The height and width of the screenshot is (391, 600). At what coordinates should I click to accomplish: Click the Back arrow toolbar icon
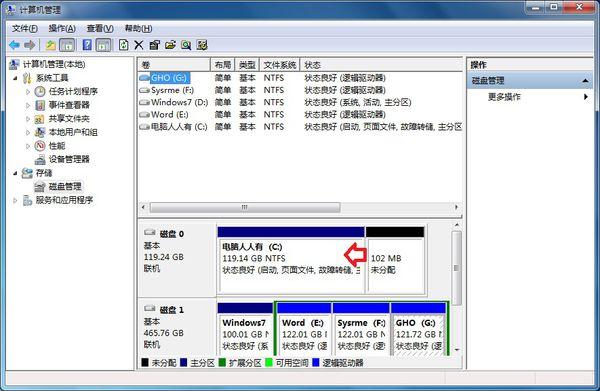click(15, 45)
